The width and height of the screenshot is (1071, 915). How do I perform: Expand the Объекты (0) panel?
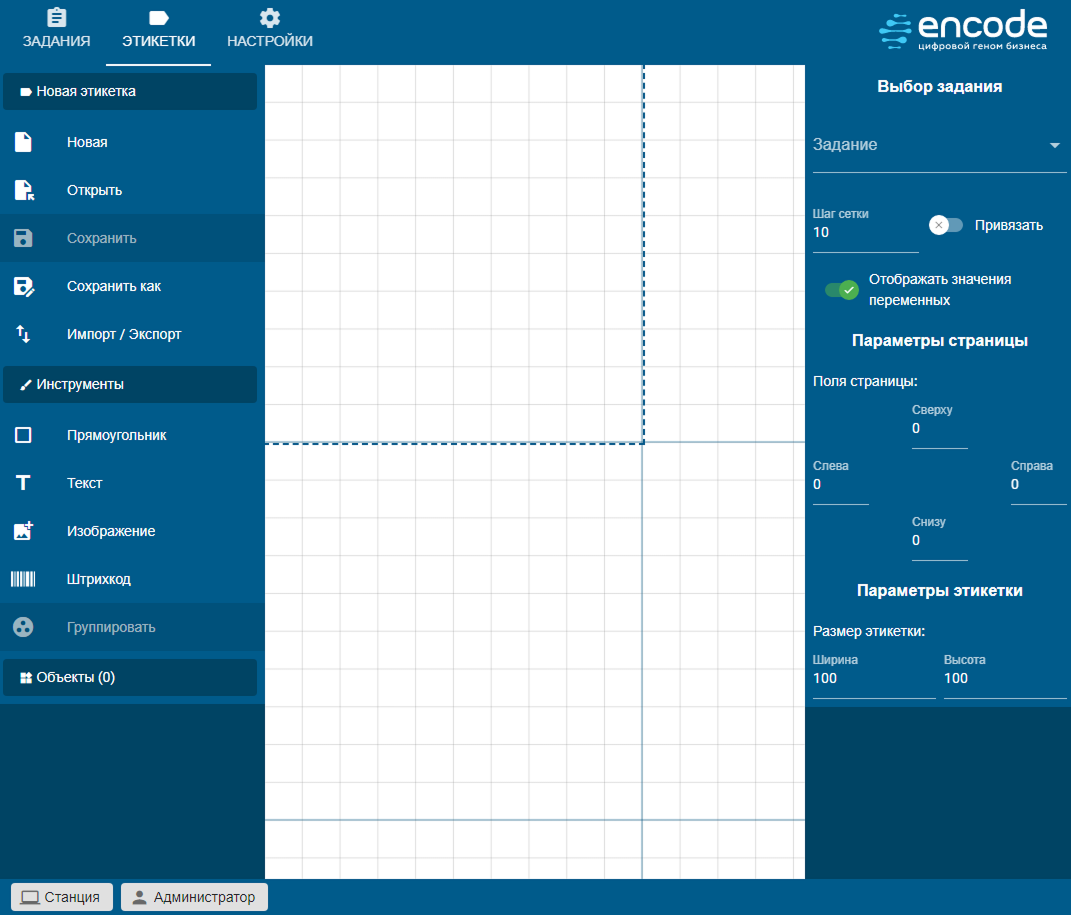130,677
